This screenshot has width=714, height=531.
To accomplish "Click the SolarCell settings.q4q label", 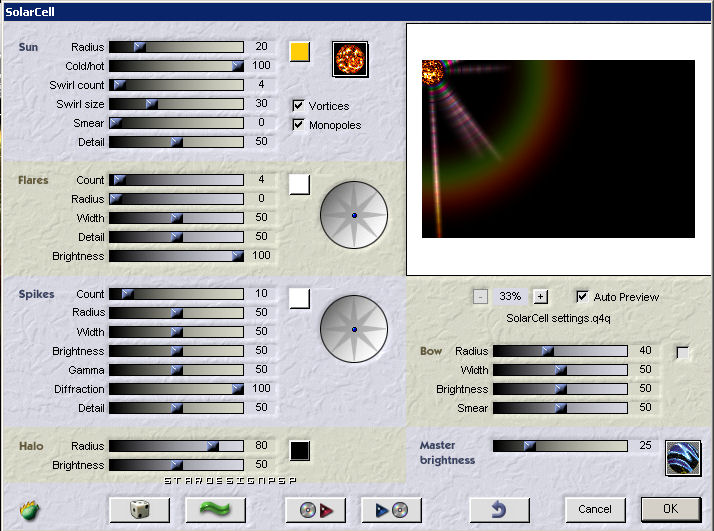I will click(x=558, y=318).
